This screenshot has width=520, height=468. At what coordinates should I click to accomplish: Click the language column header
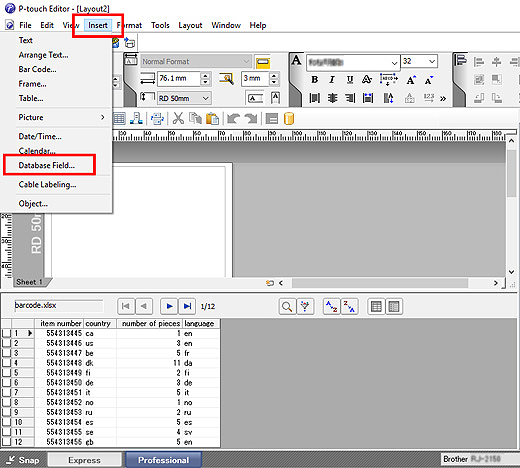[x=201, y=323]
